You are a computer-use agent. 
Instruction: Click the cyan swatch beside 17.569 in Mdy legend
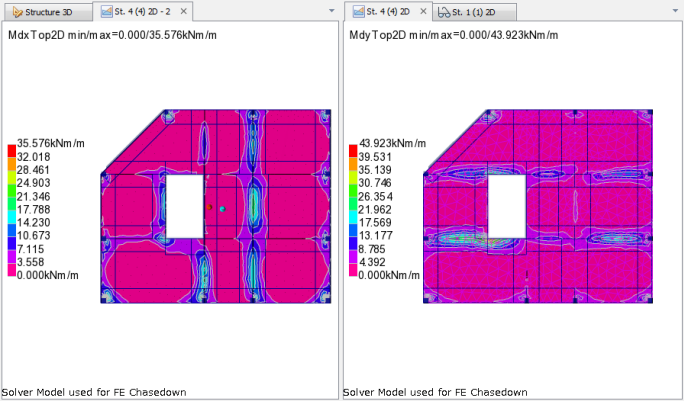(353, 217)
